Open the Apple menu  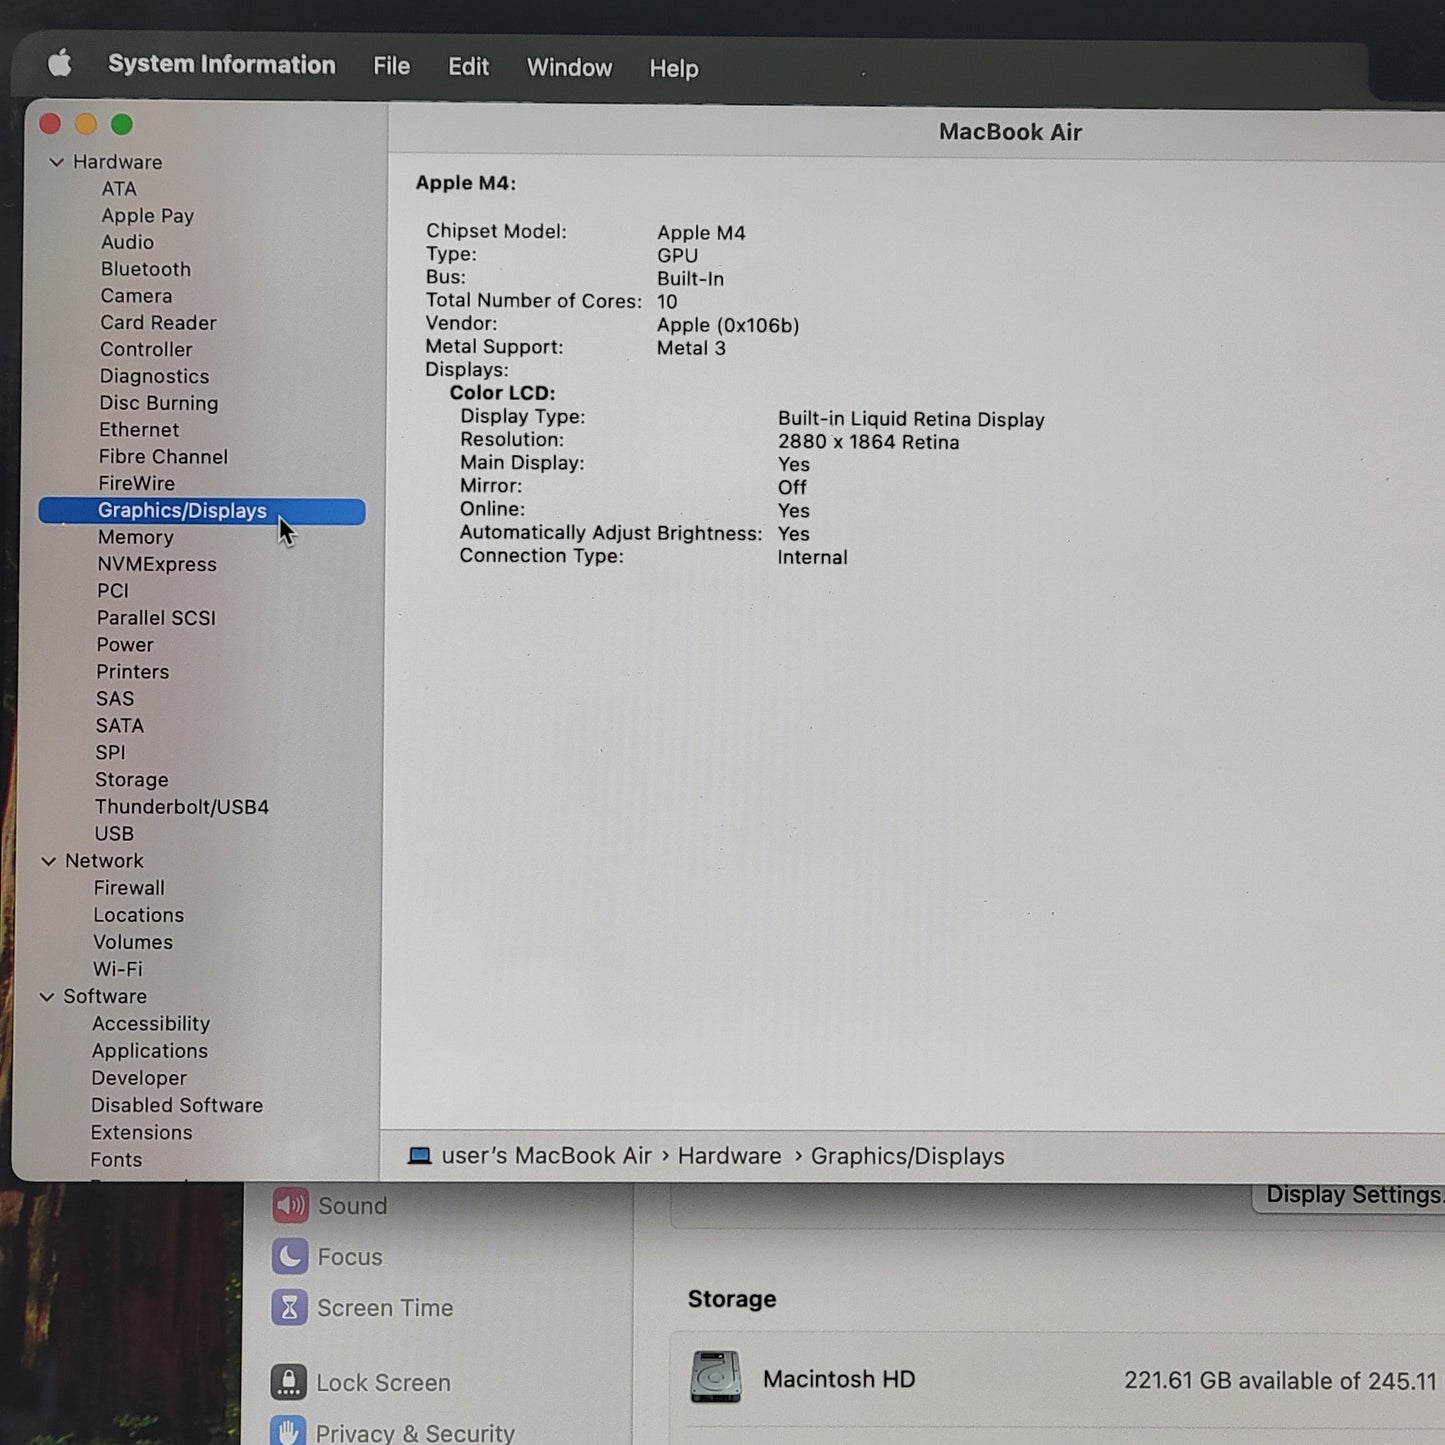60,64
